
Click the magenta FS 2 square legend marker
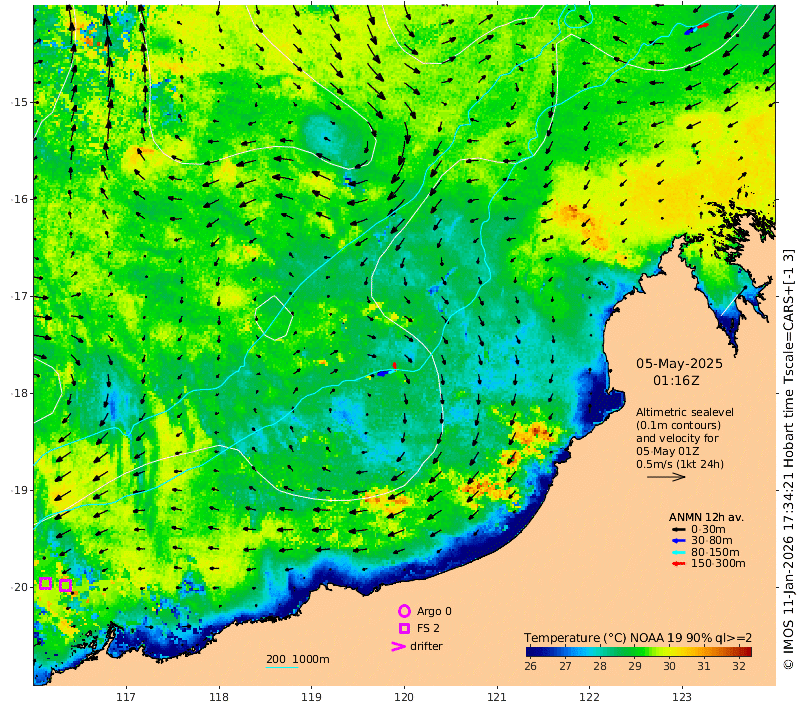405,628
